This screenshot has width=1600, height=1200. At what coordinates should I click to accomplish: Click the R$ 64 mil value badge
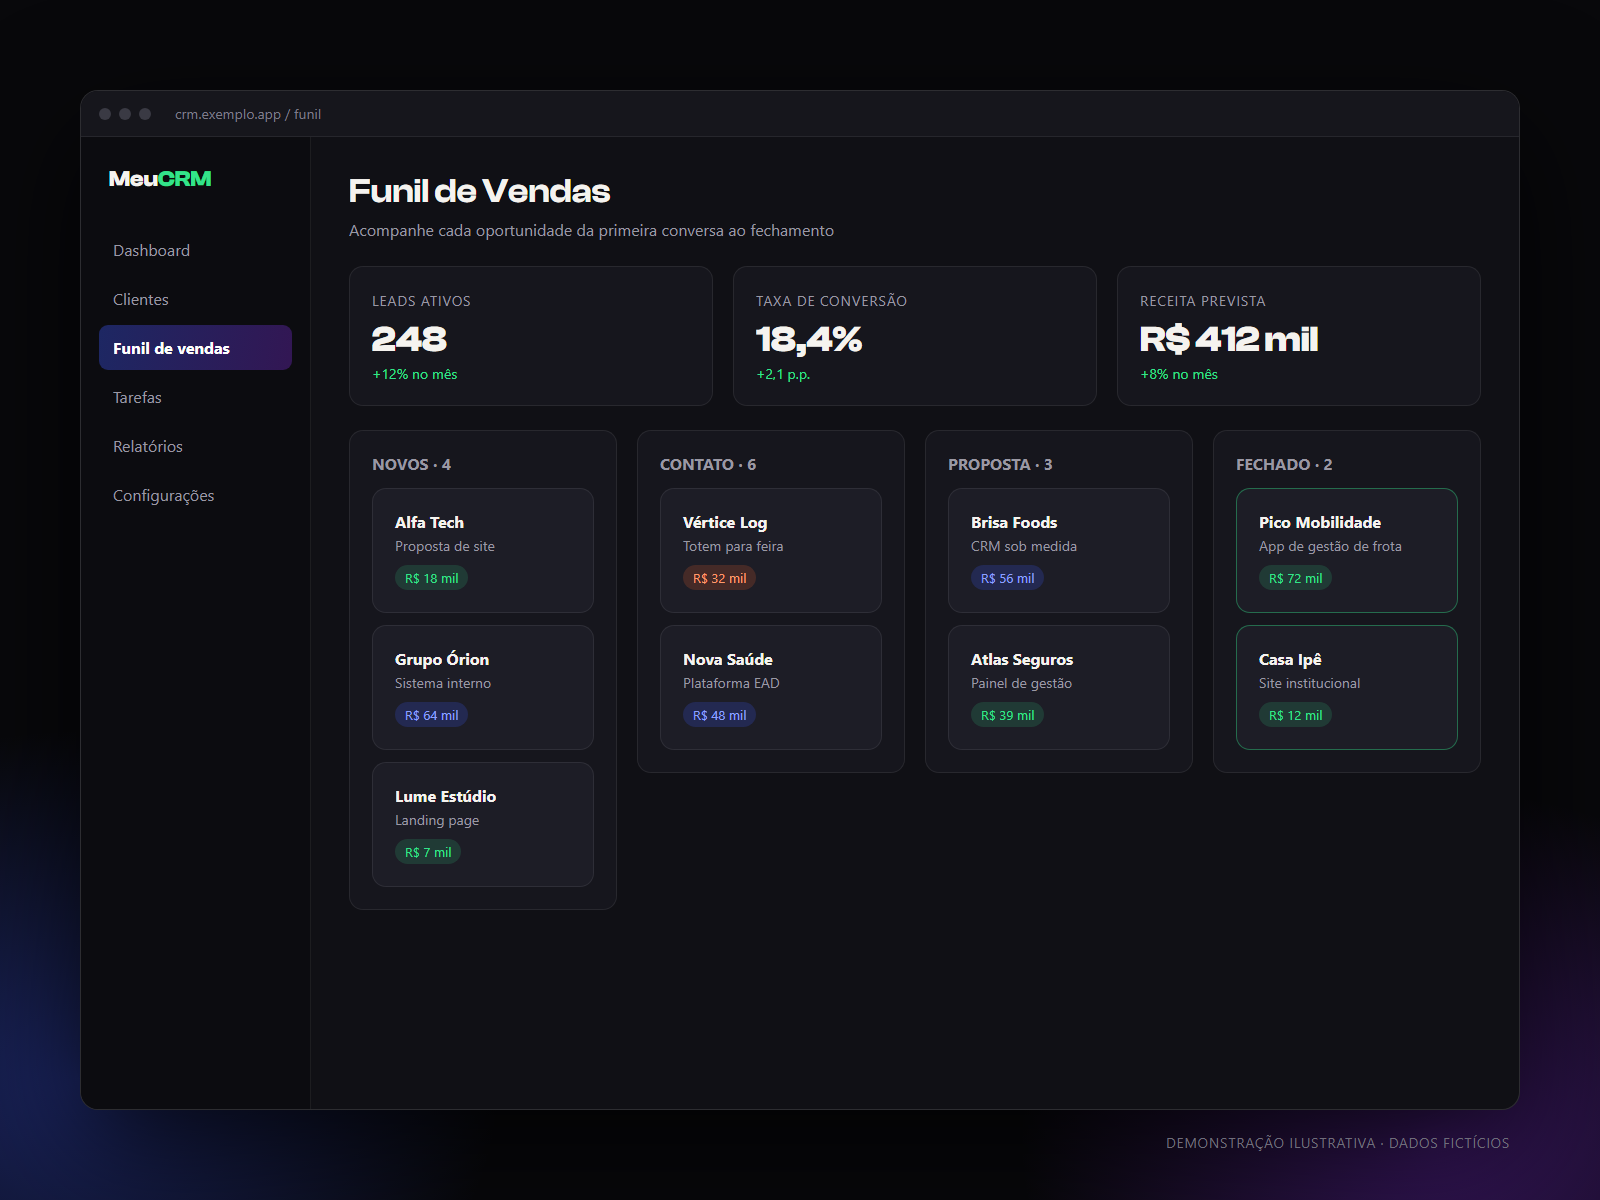tap(431, 715)
